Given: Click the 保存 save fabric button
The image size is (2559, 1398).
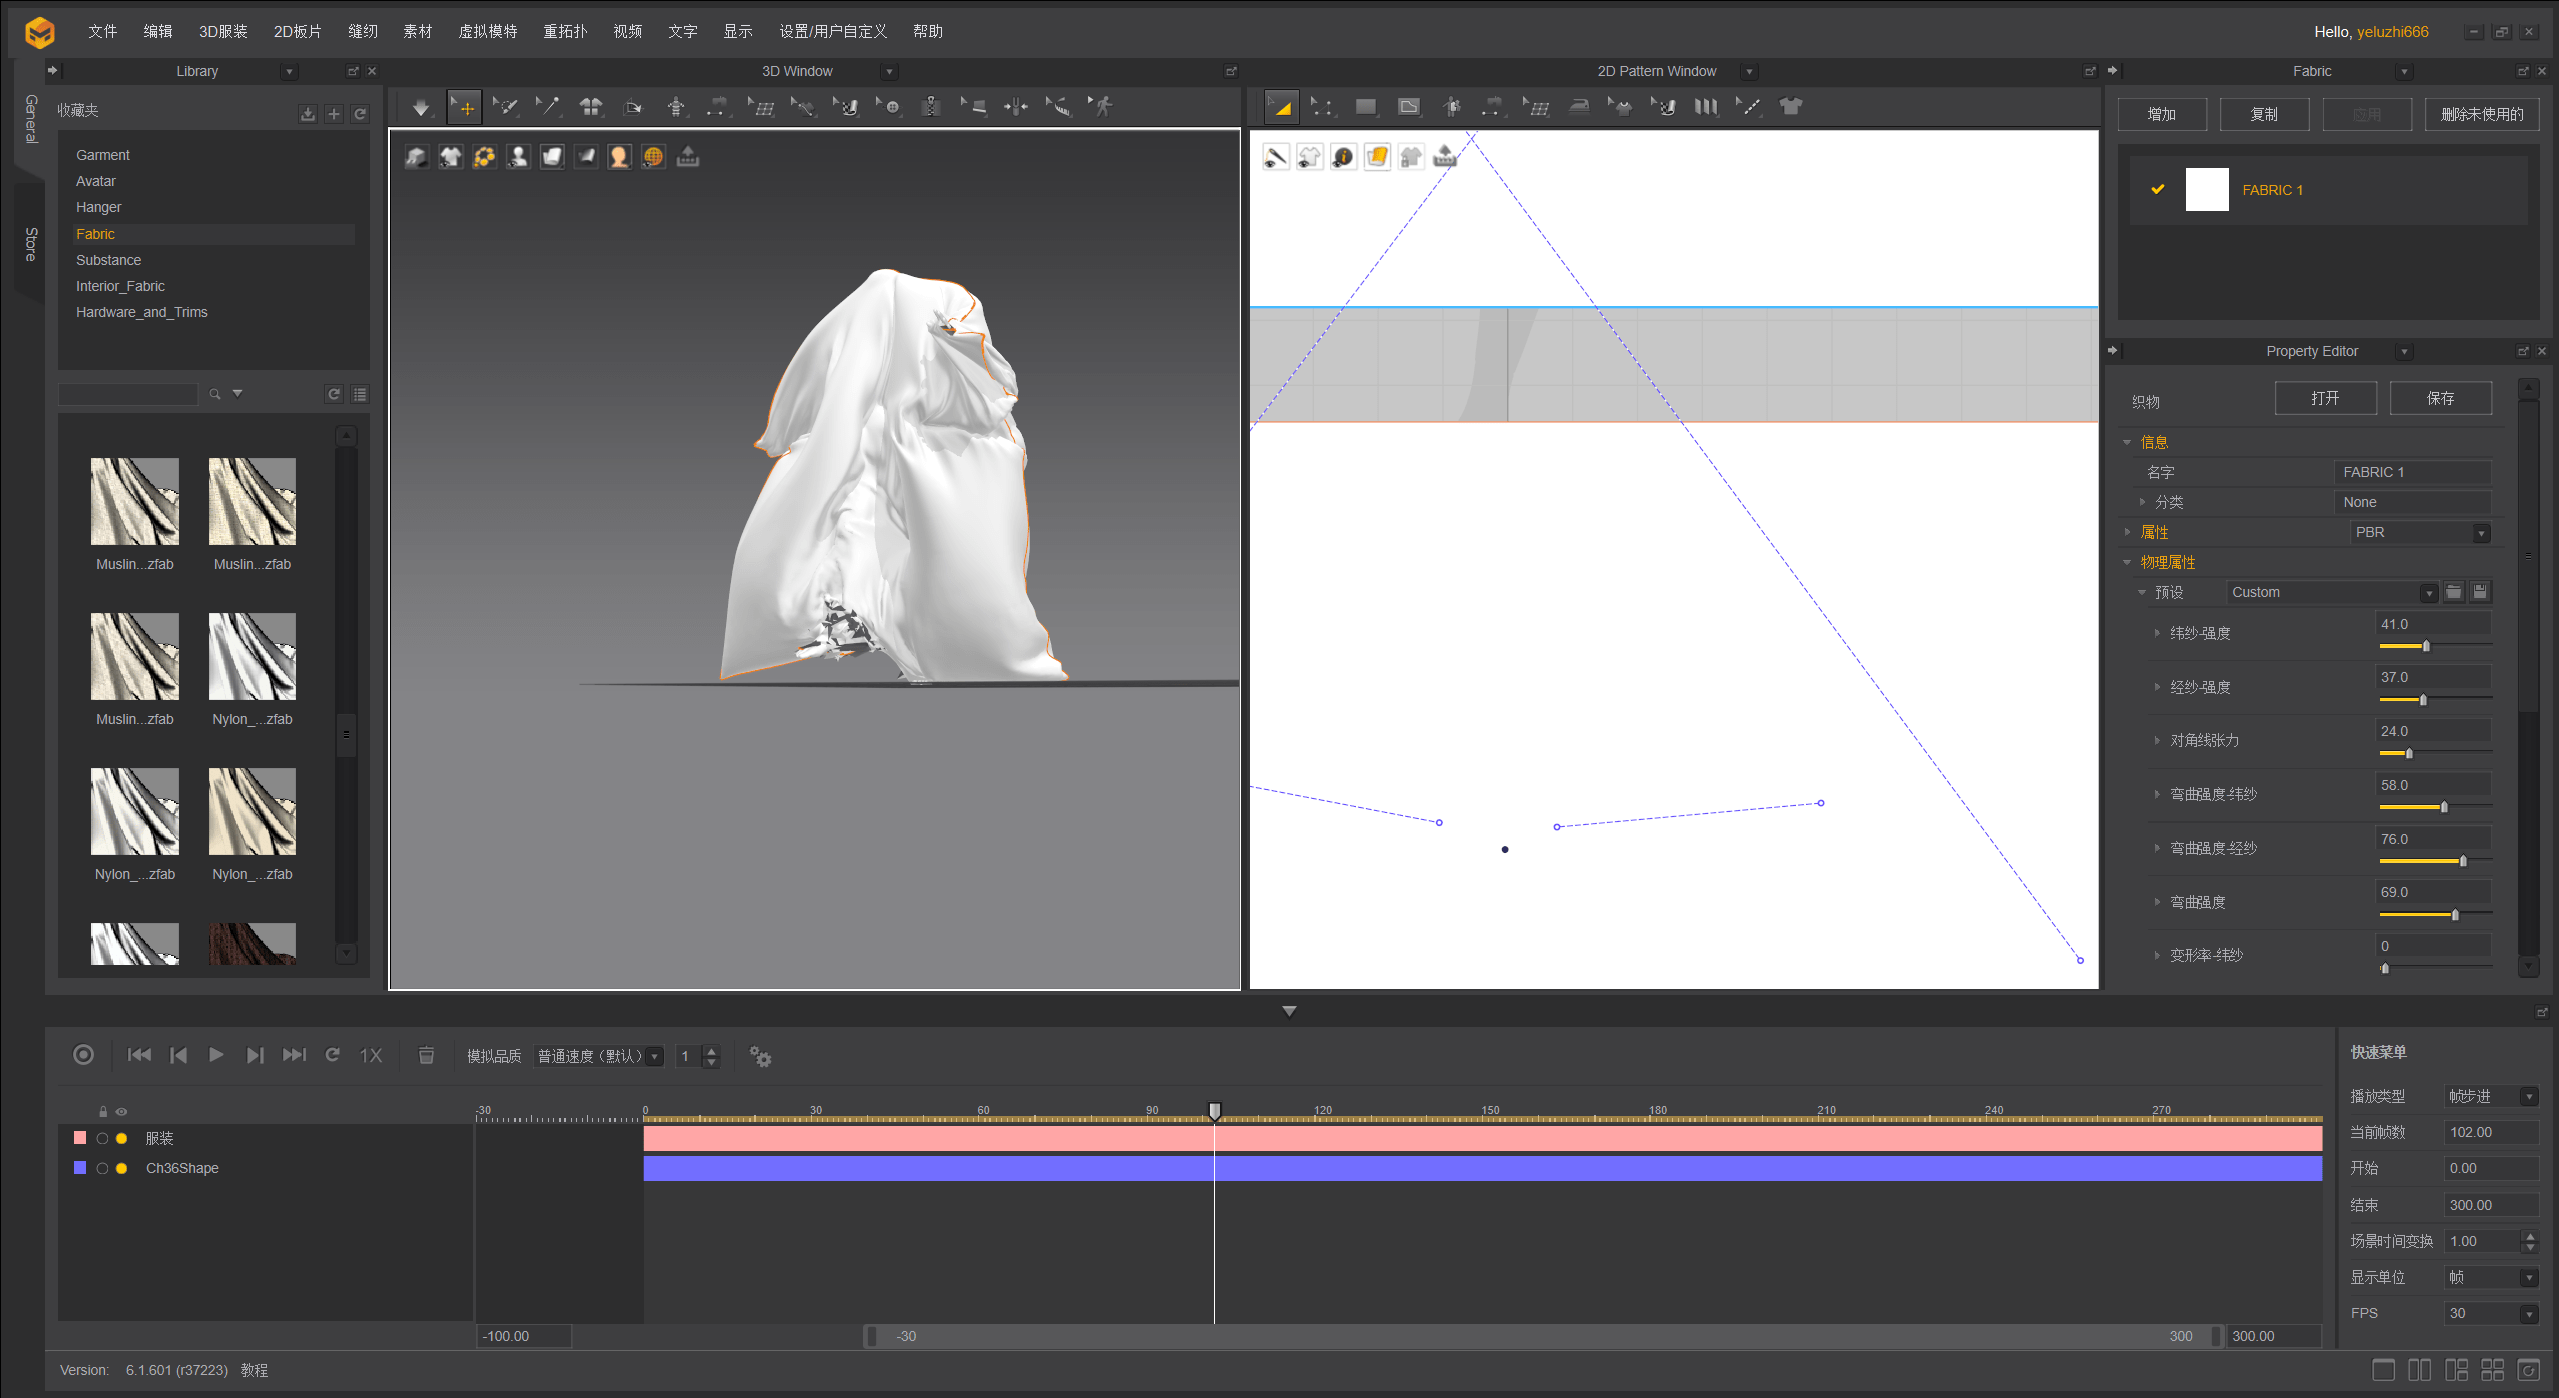Looking at the screenshot, I should pyautogui.click(x=2440, y=398).
